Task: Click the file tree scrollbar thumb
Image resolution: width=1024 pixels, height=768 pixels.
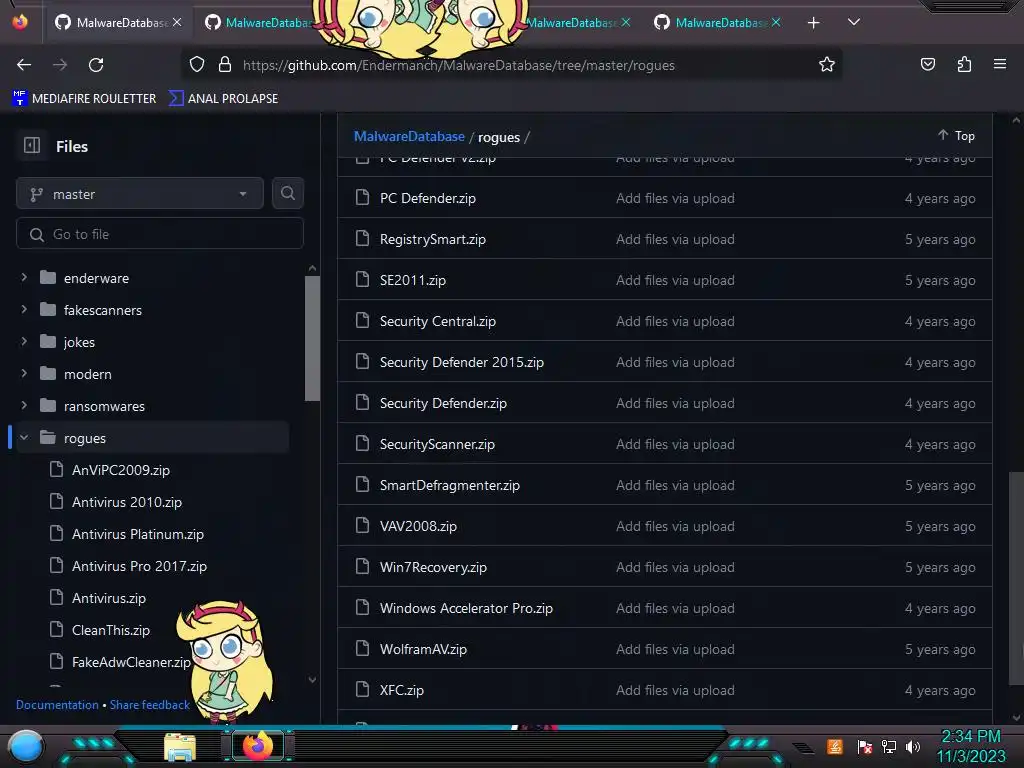Action: [x=312, y=338]
